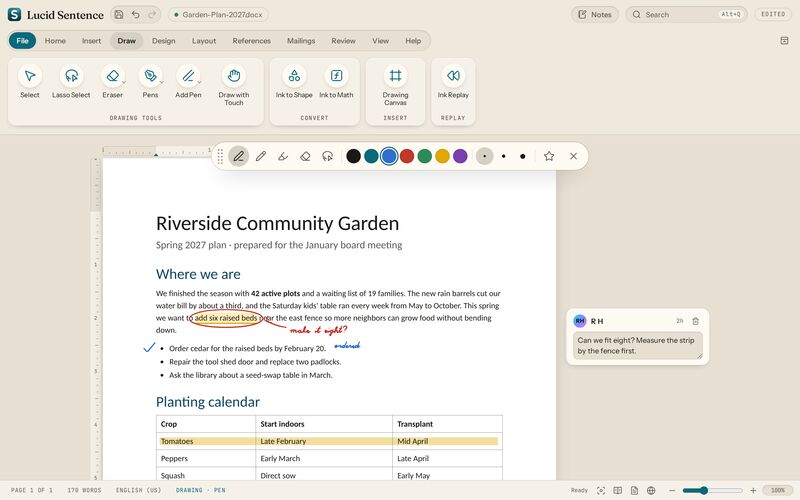Switch to the Insert tab
The width and height of the screenshot is (800, 500).
[91, 41]
